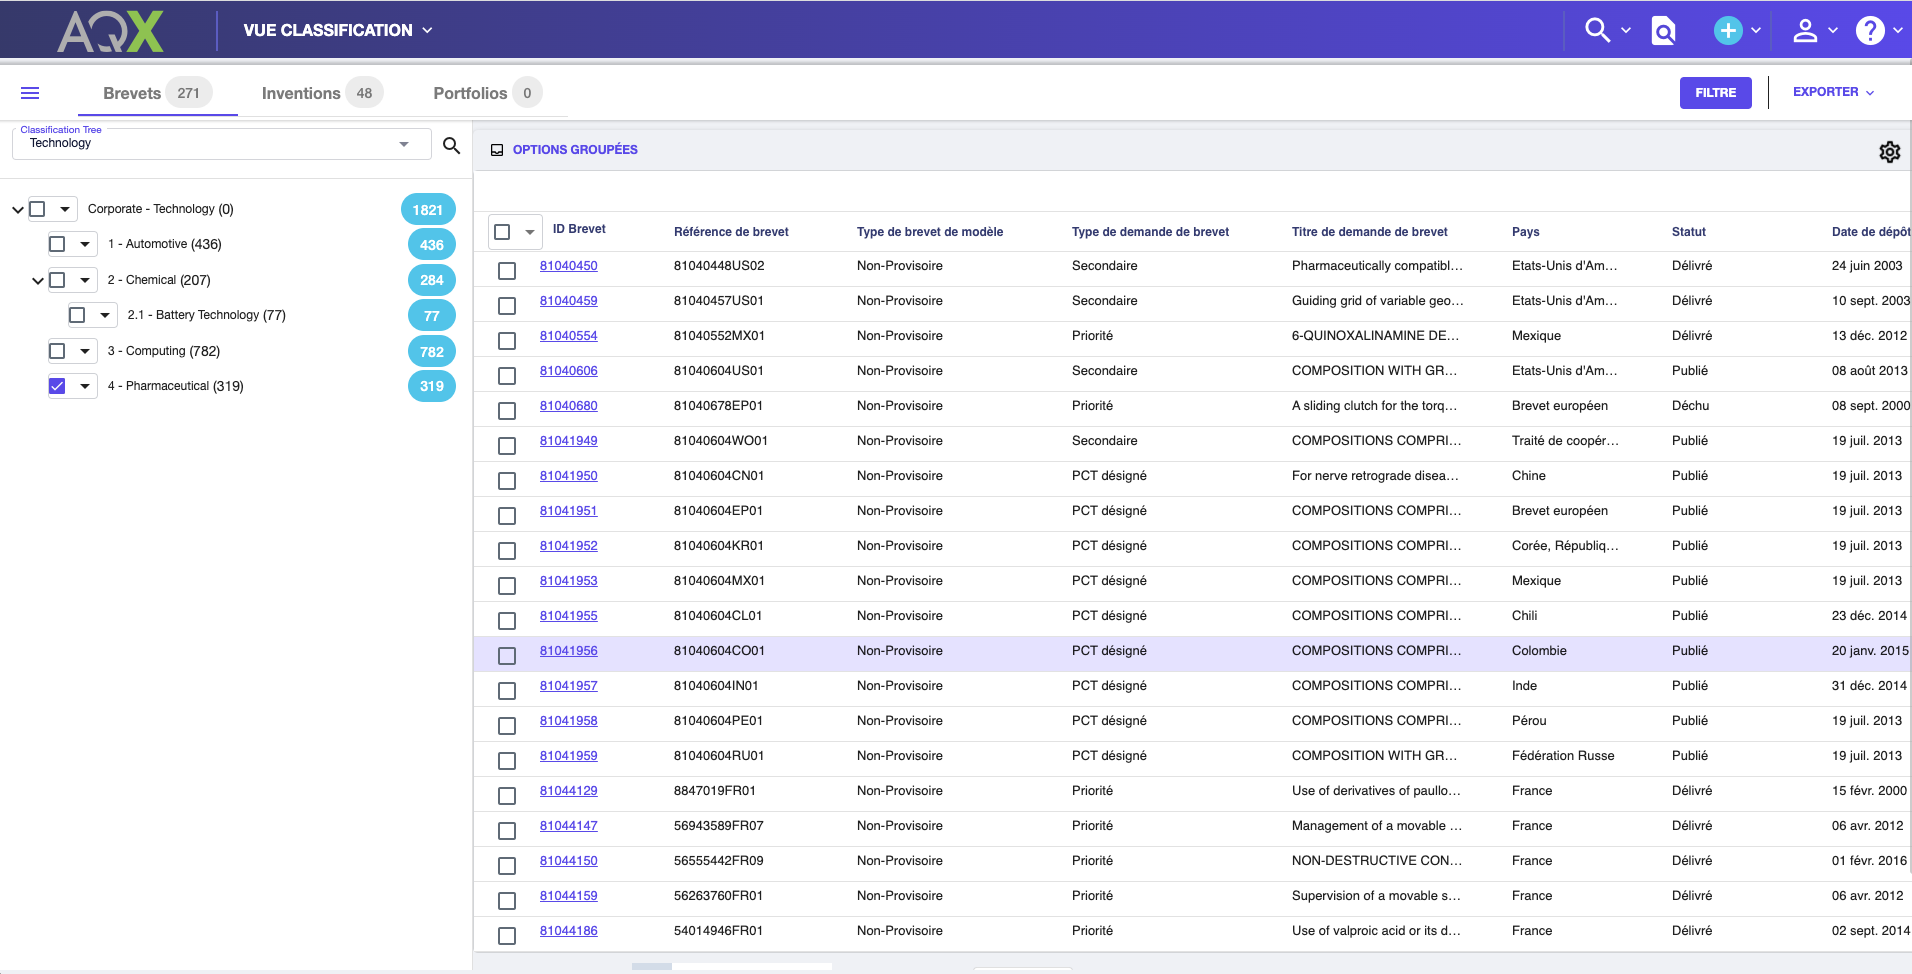Click the 782 Computing count badge
Screen dimensions: 1912x974
(x=432, y=352)
